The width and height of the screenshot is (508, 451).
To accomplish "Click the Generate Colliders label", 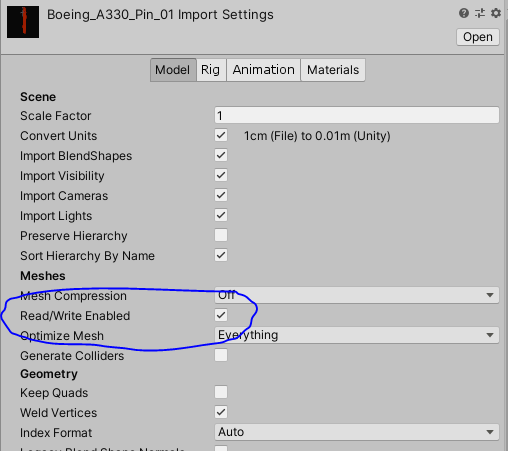I will click(x=72, y=356).
